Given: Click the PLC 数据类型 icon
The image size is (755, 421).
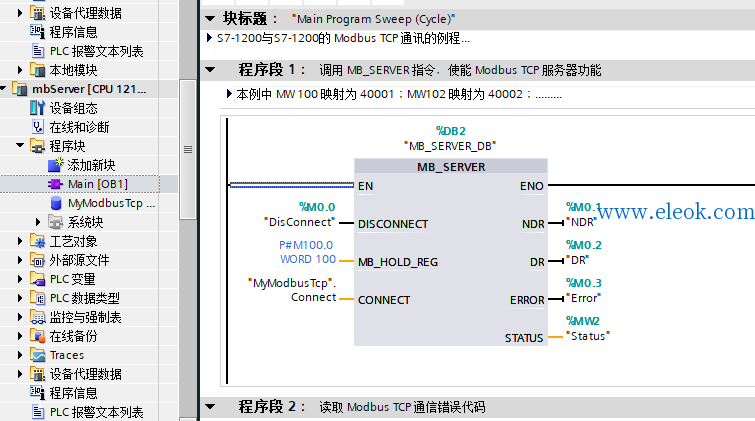Looking at the screenshot, I should [x=38, y=298].
